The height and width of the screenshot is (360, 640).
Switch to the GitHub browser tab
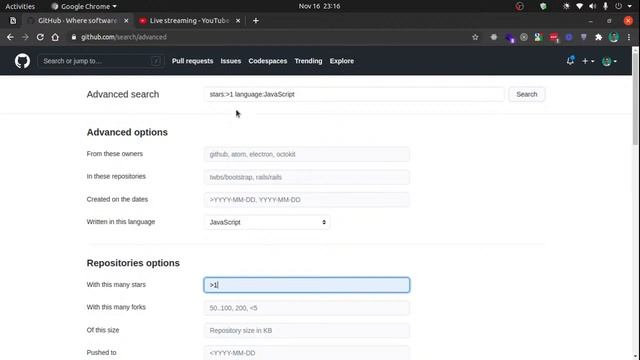coord(78,20)
